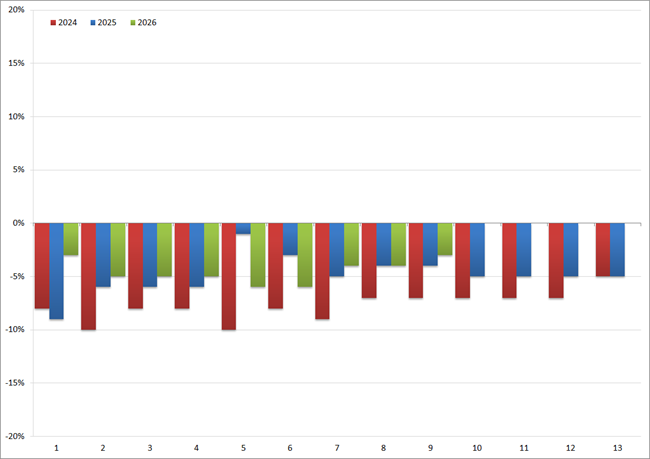This screenshot has width=650, height=459.
Task: Select the red 2024 bar in period 2
Action: coord(89,277)
